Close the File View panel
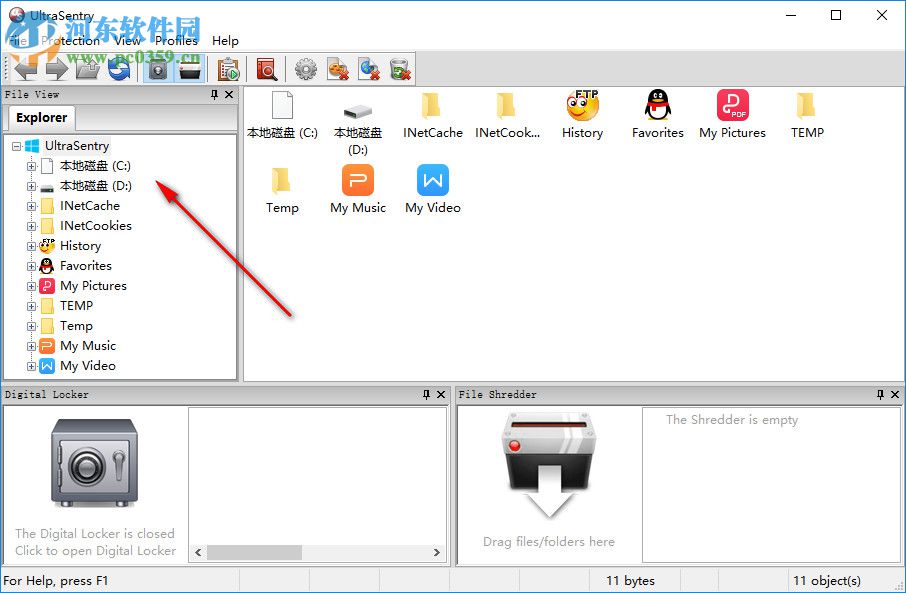 pyautogui.click(x=229, y=94)
